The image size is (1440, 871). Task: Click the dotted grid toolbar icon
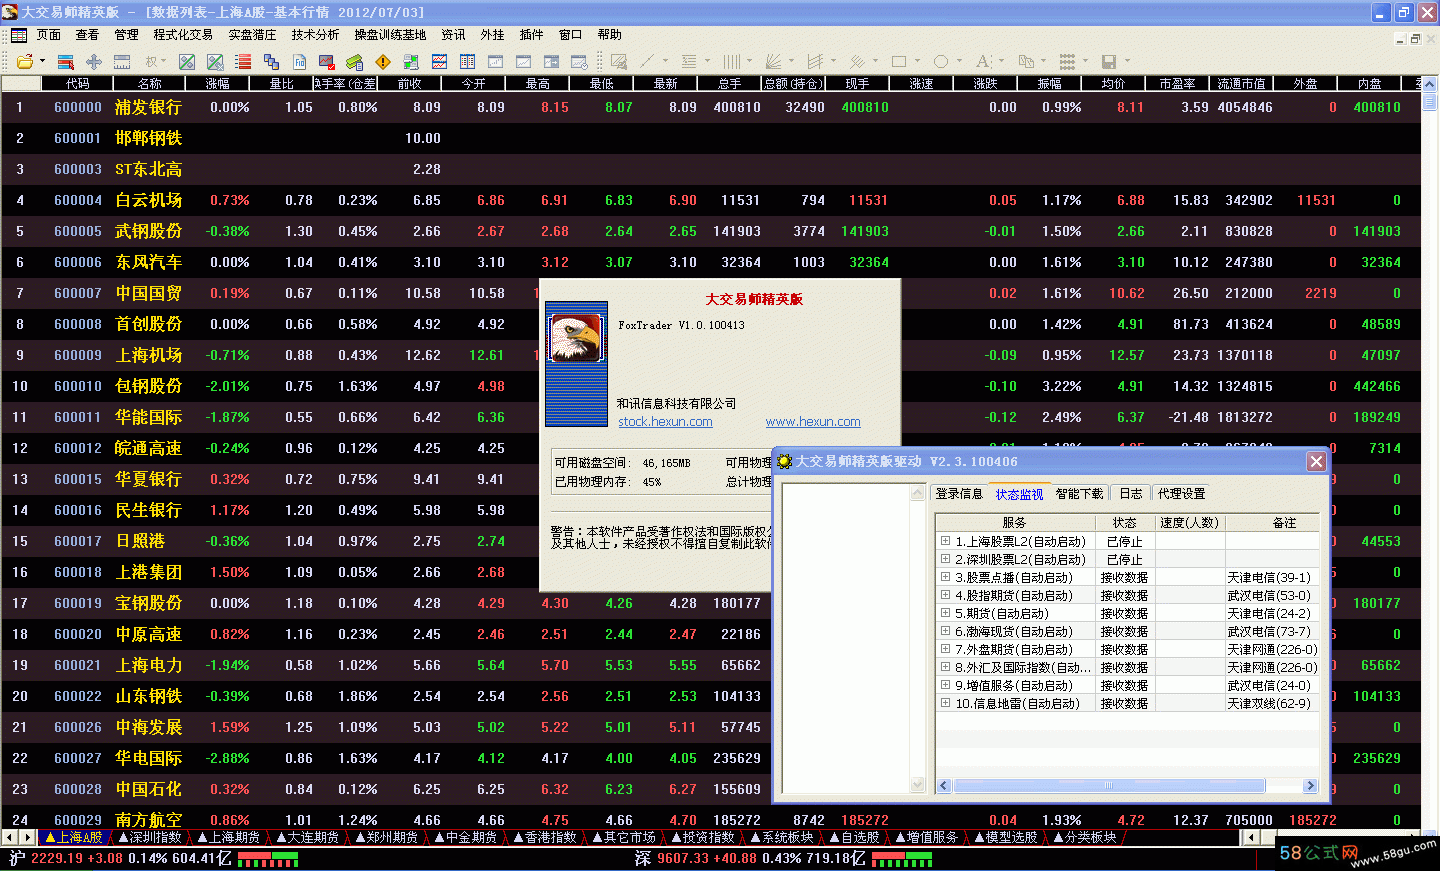click(x=1067, y=61)
